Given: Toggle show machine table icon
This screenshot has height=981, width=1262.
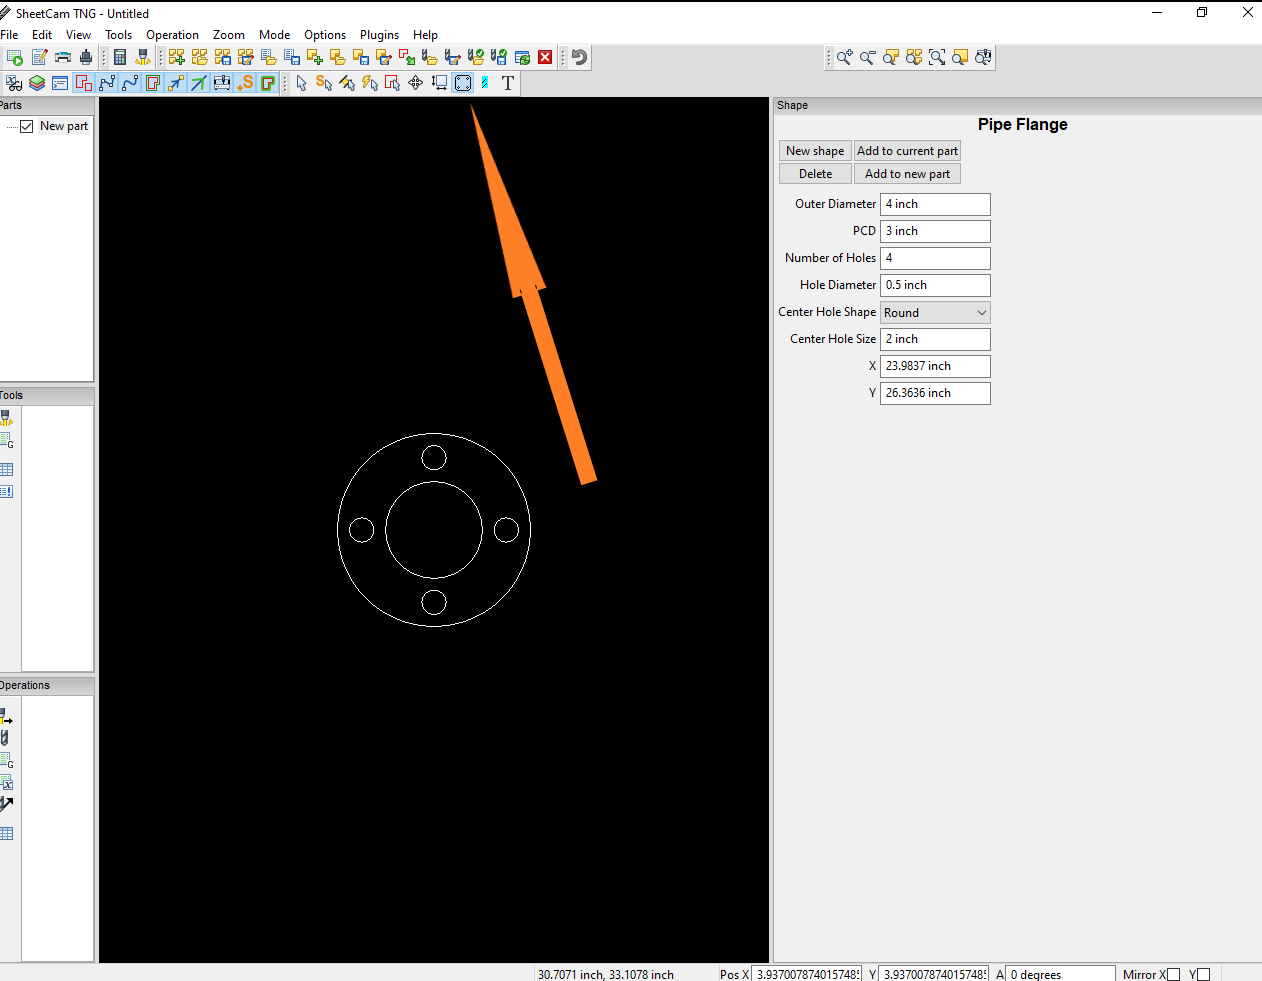Looking at the screenshot, I should point(221,83).
